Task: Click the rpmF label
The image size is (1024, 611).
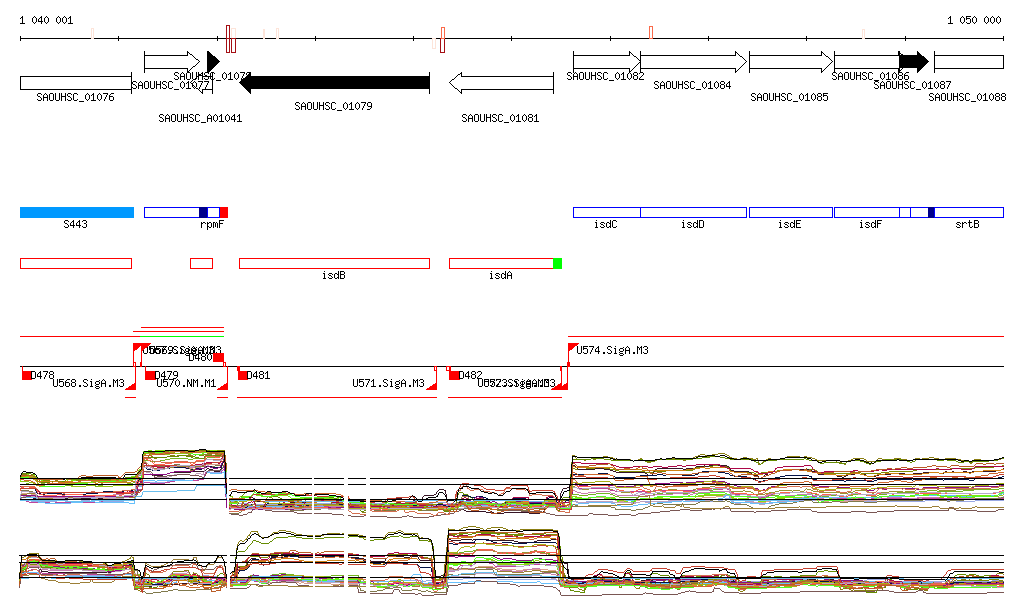Action: (212, 224)
